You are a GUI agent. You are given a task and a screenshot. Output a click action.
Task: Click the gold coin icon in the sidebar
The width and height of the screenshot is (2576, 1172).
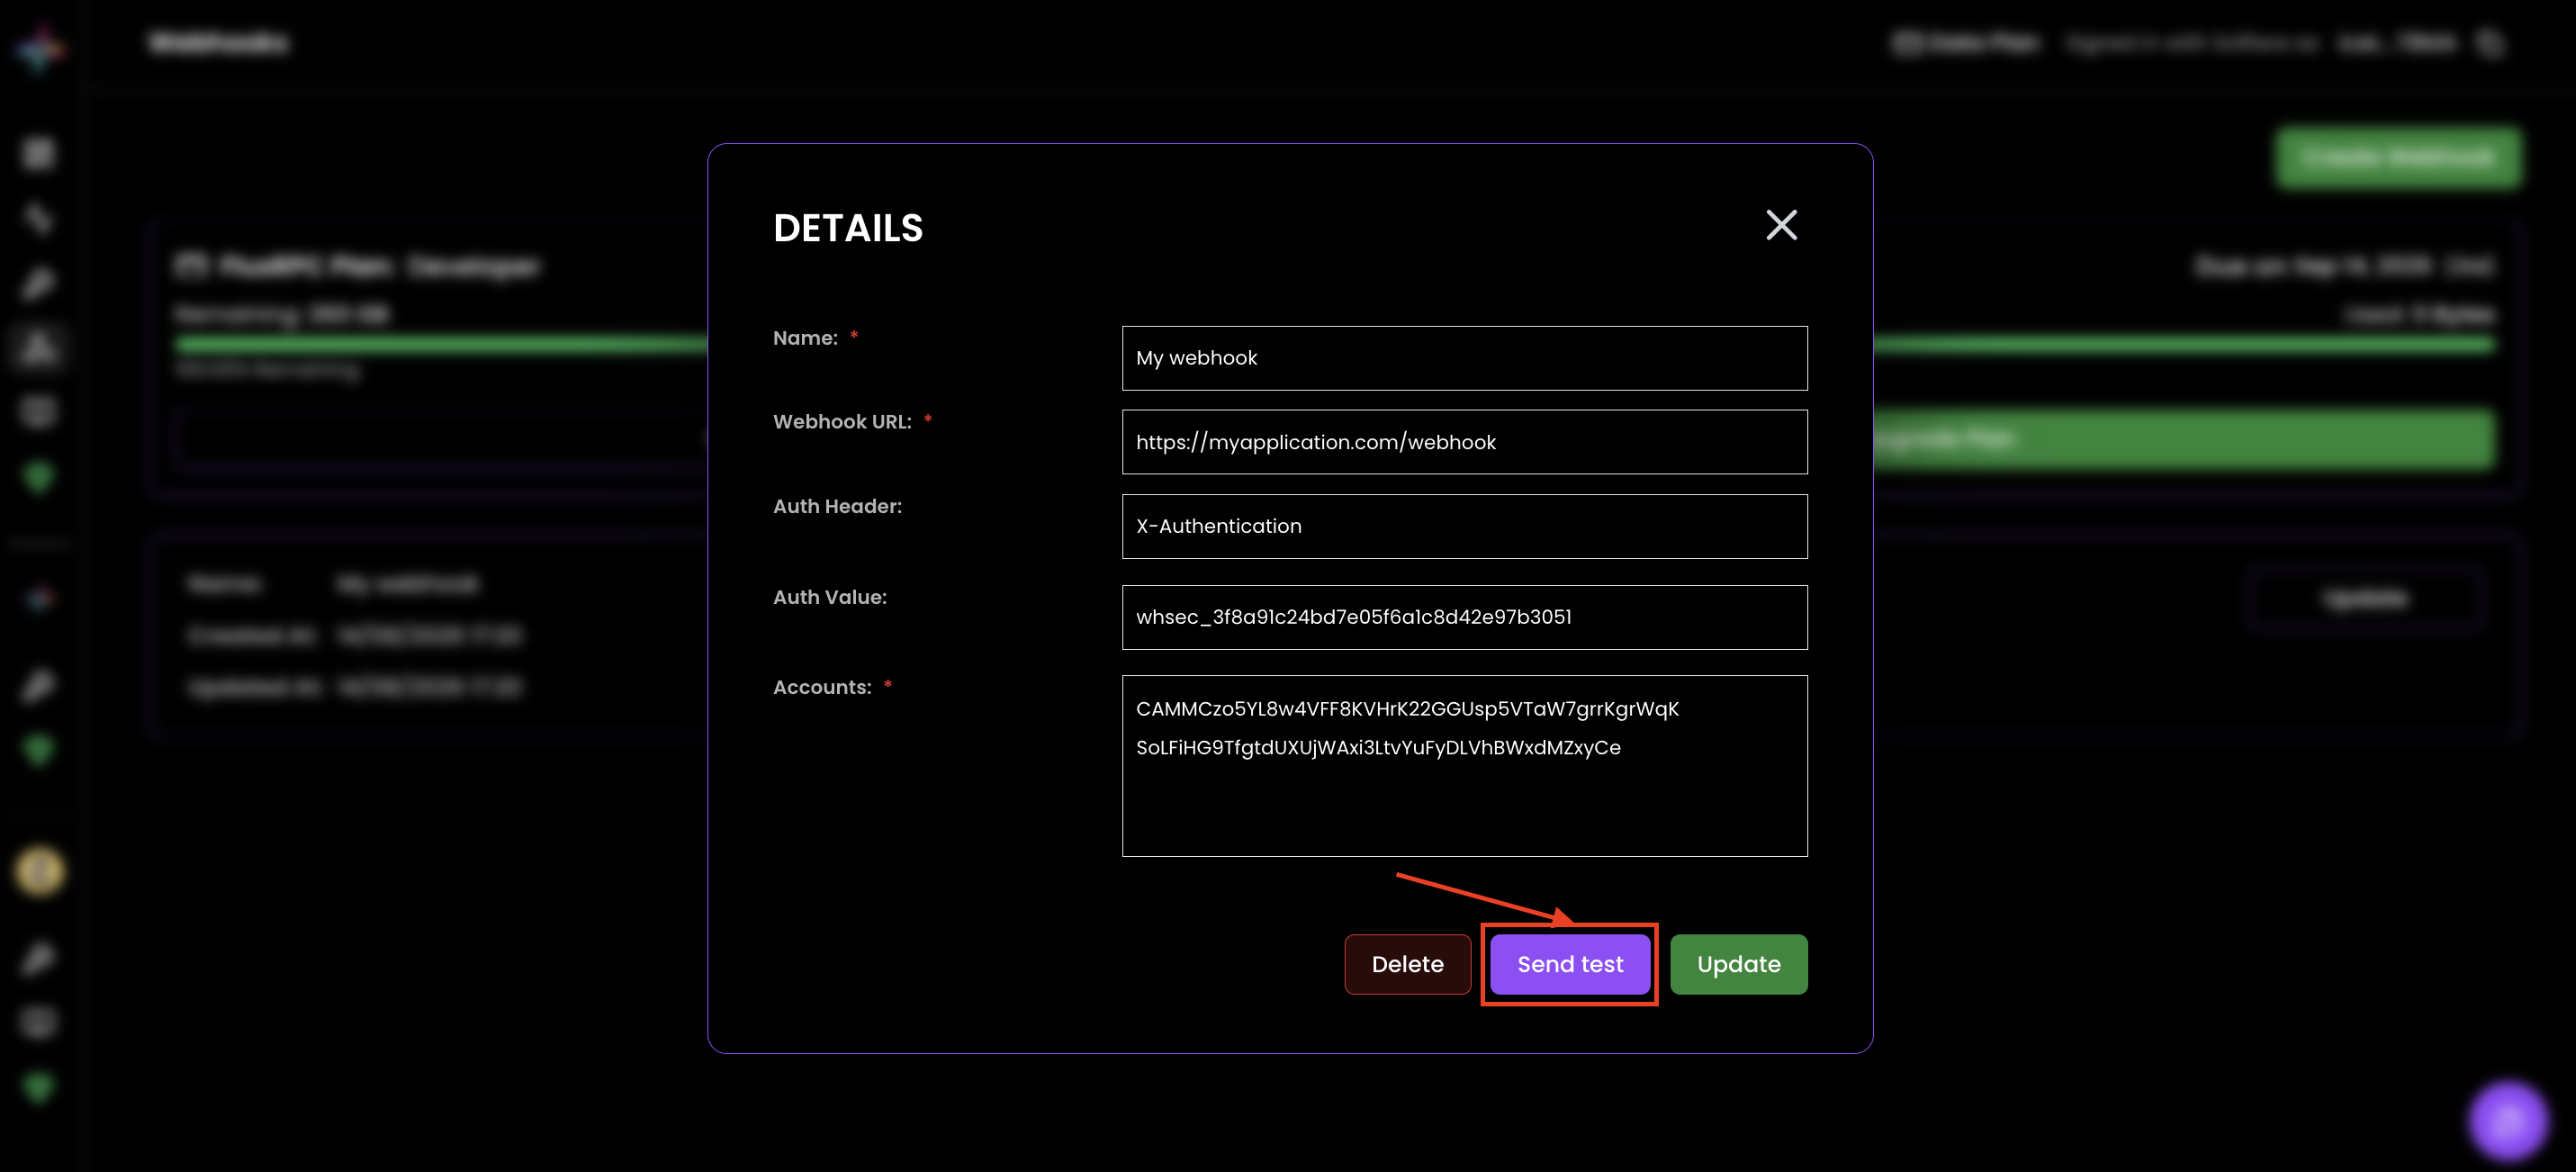pos(39,871)
